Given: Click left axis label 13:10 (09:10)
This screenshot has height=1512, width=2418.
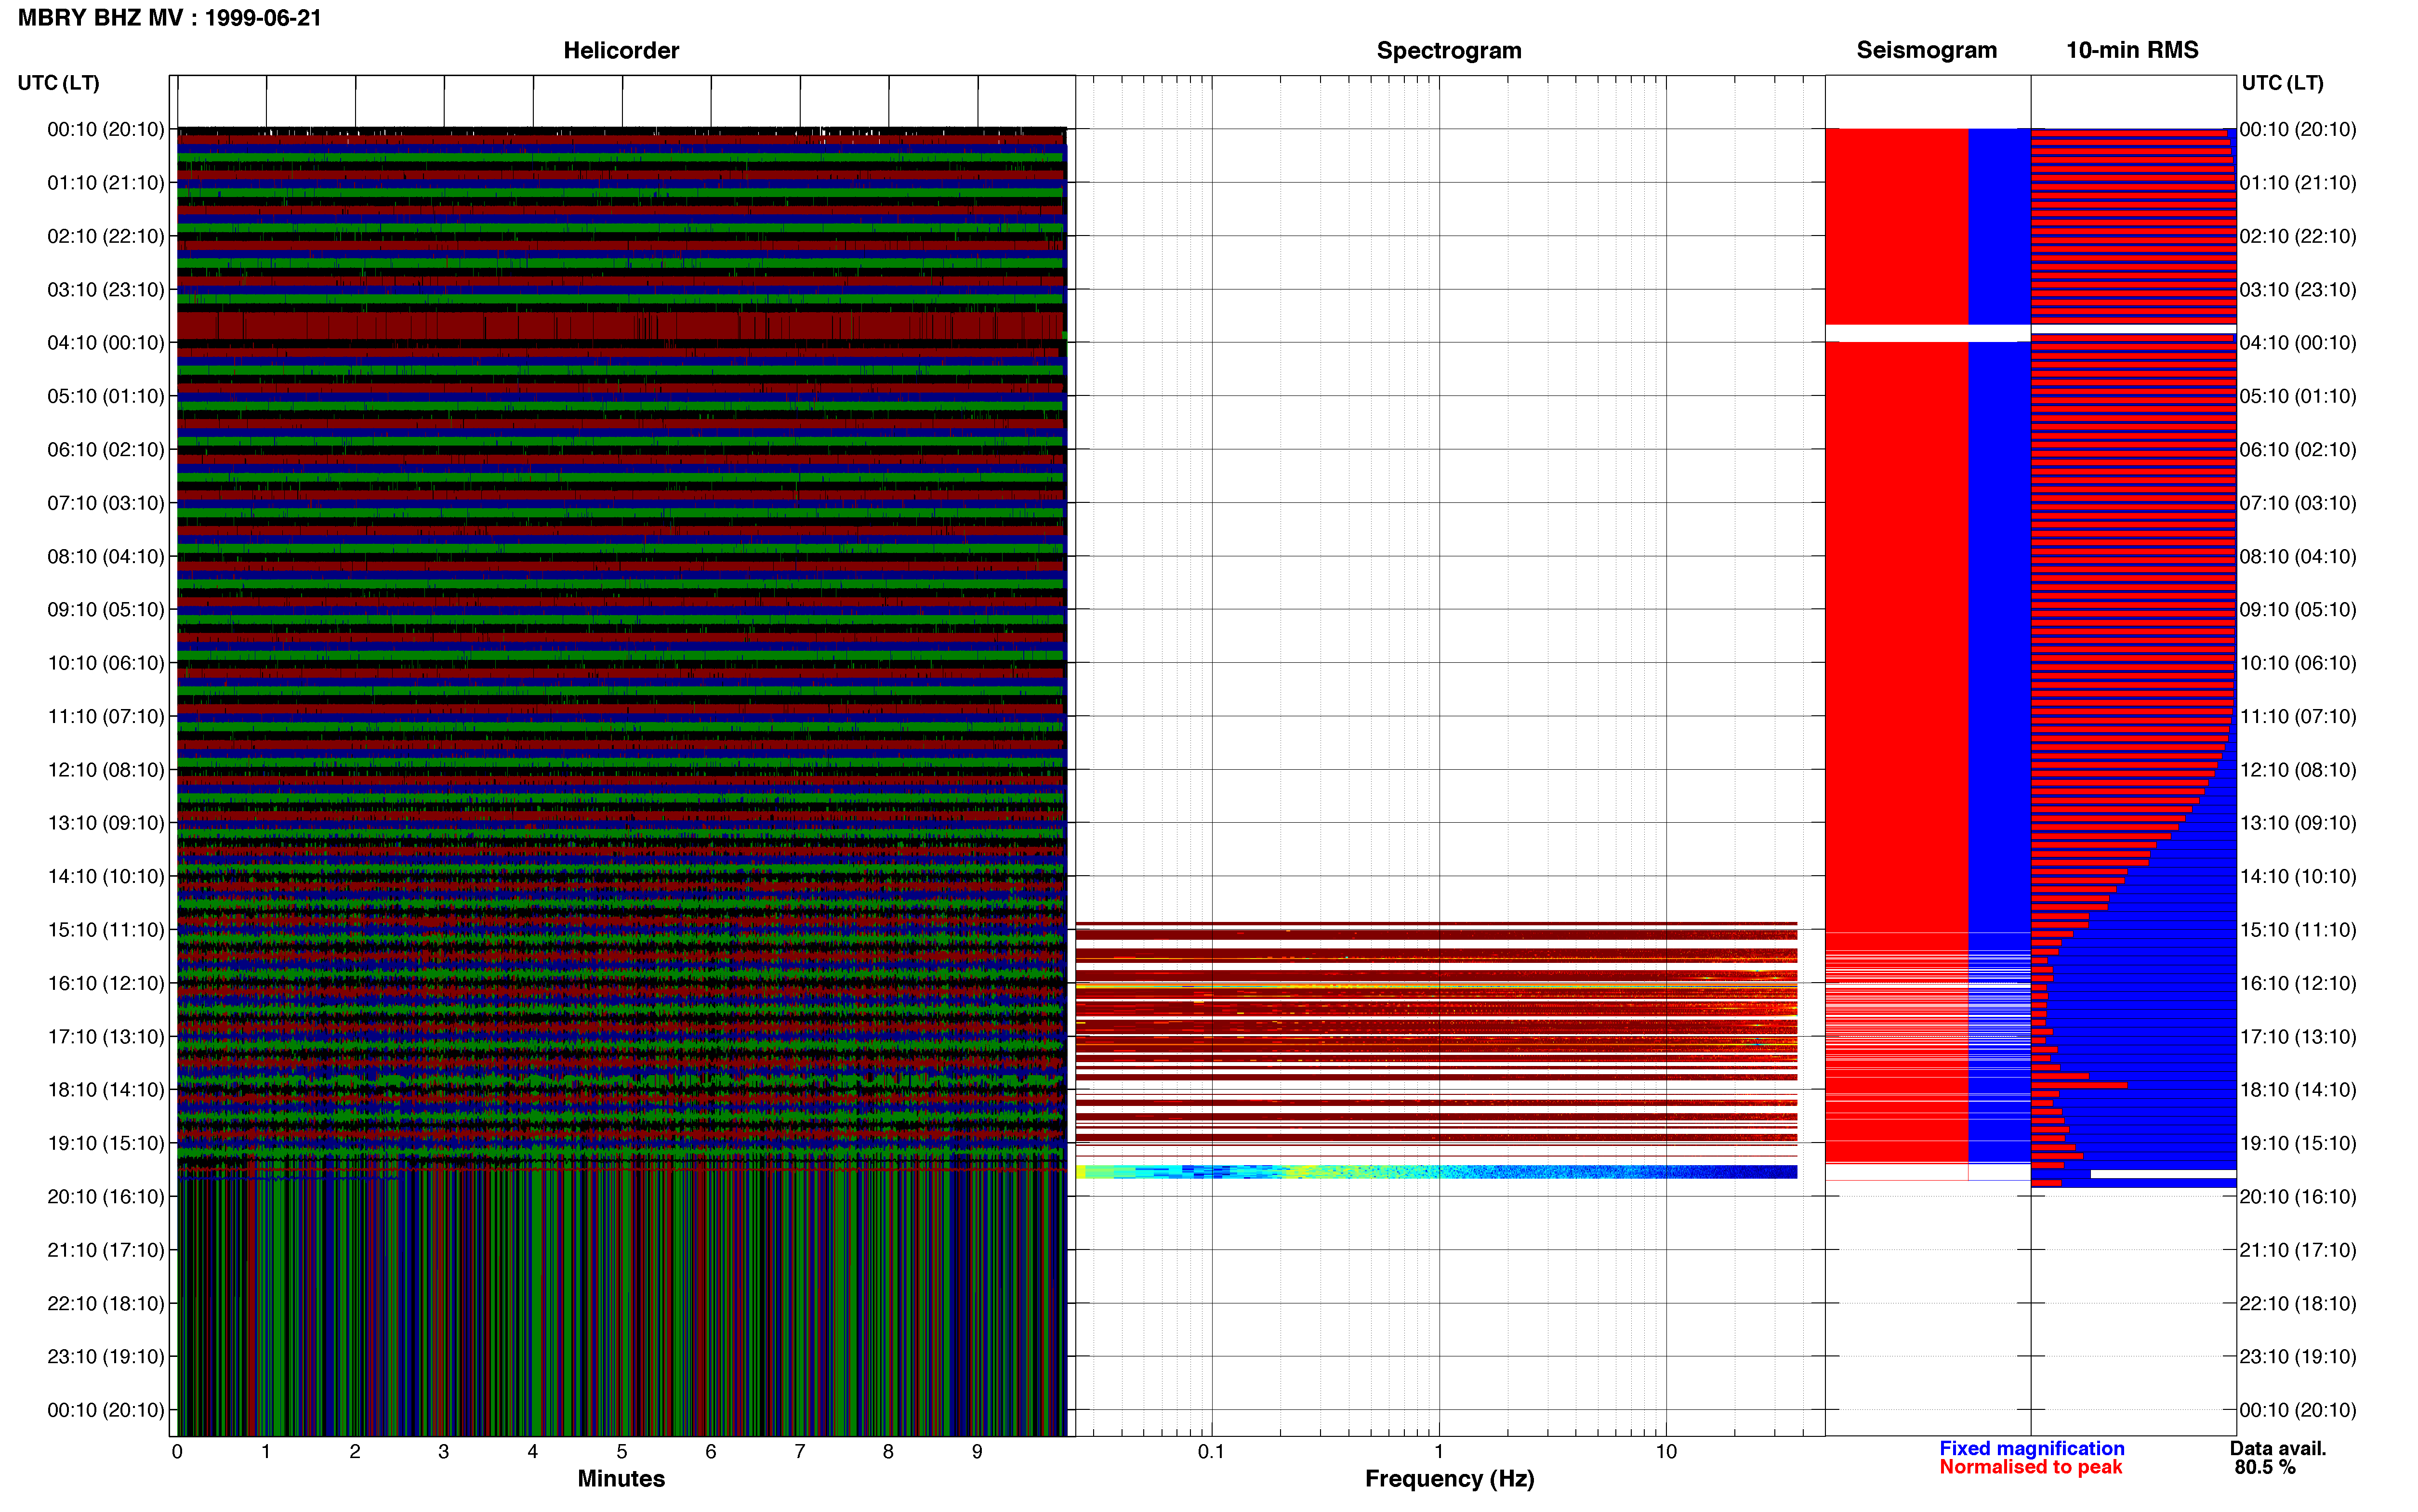Looking at the screenshot, I should click(x=106, y=823).
